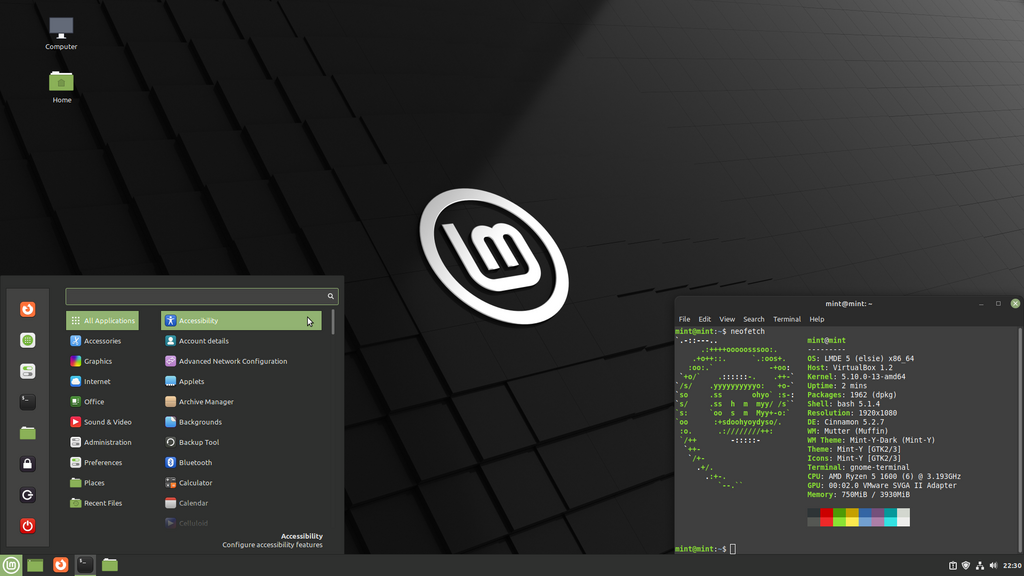Launch Backup Tool from the application list
1024x576 pixels.
(241, 442)
